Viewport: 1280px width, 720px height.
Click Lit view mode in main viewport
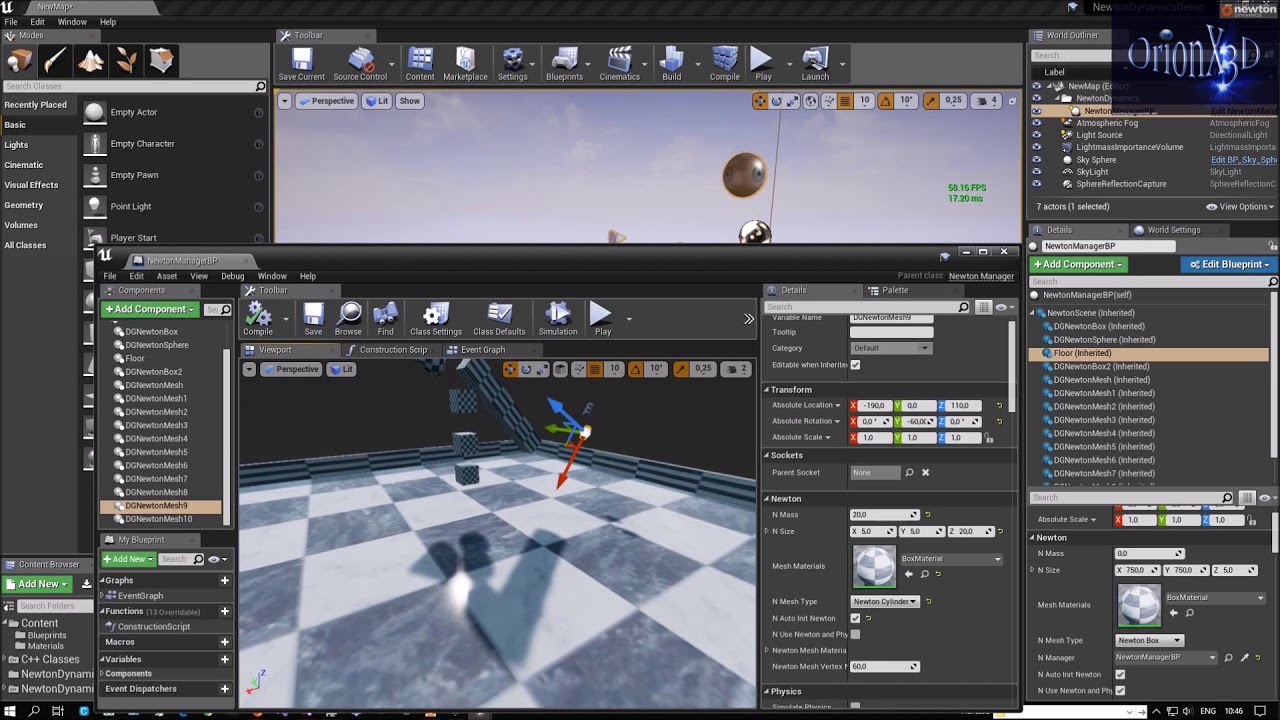click(x=377, y=101)
